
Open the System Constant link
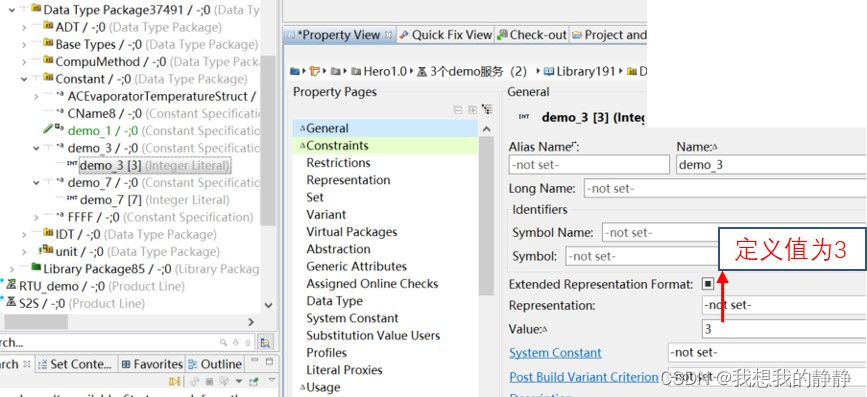pos(555,353)
